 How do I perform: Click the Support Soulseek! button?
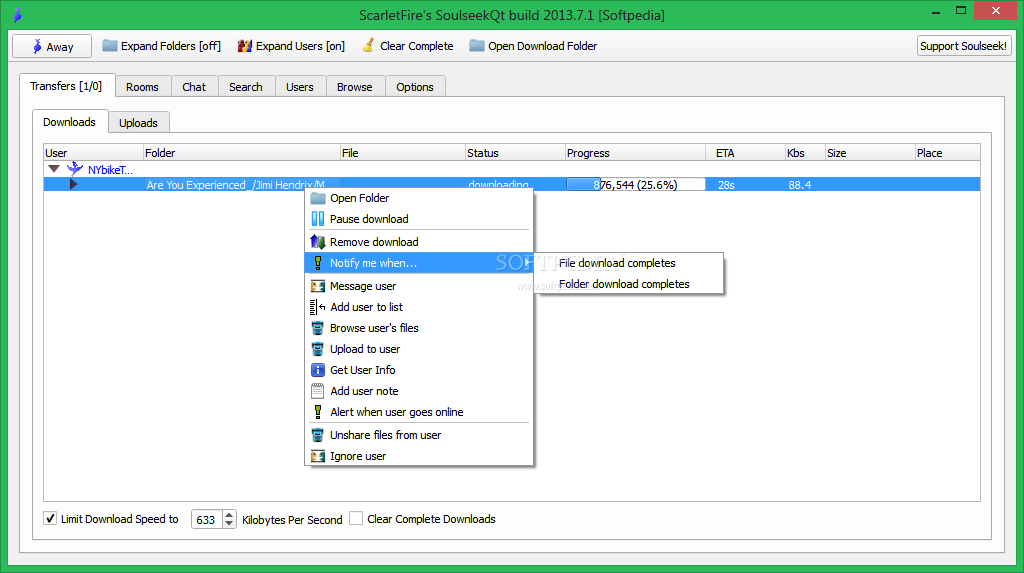pyautogui.click(x=964, y=46)
